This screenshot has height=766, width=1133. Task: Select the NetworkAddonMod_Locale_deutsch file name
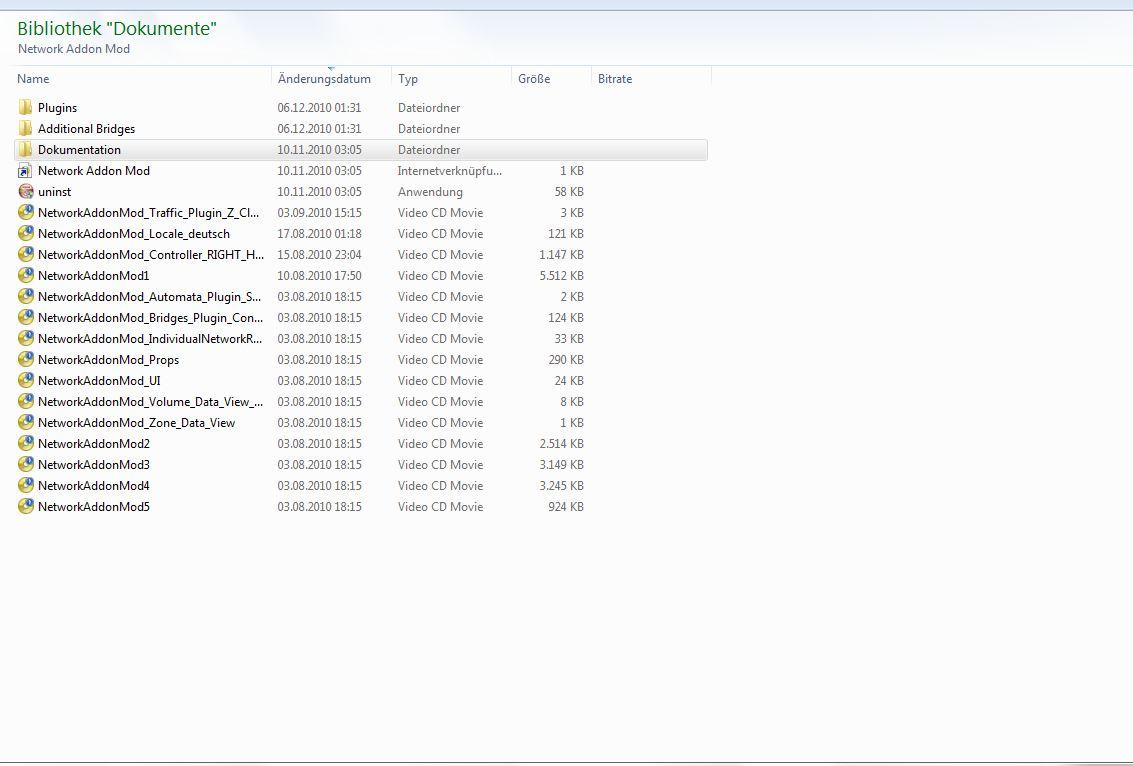134,234
